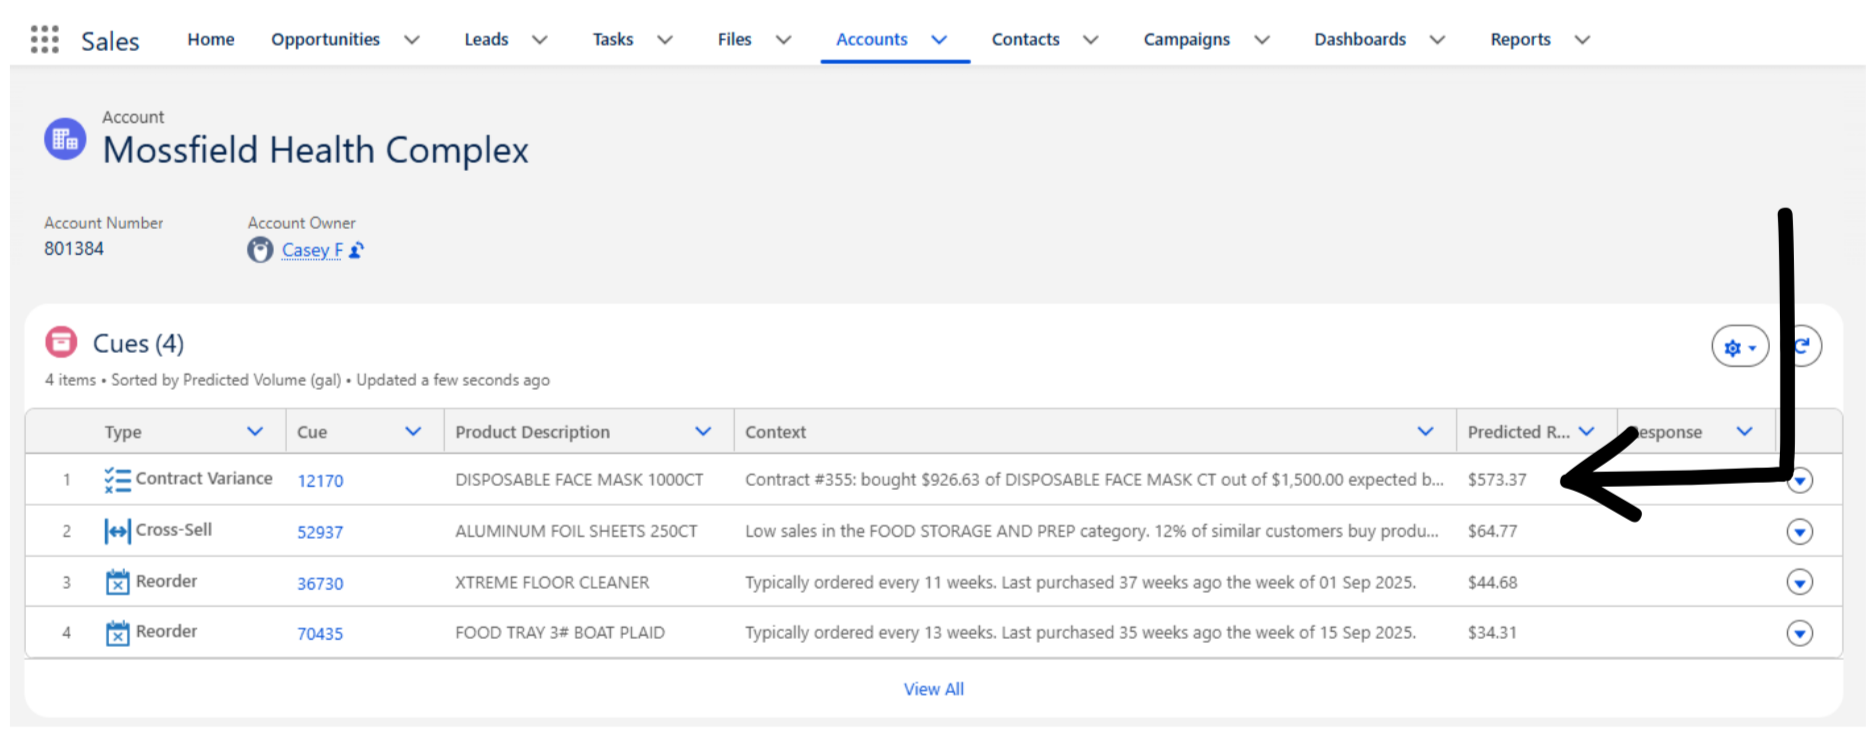
Task: Click change owner icon next to Casey F
Action: coord(356,250)
